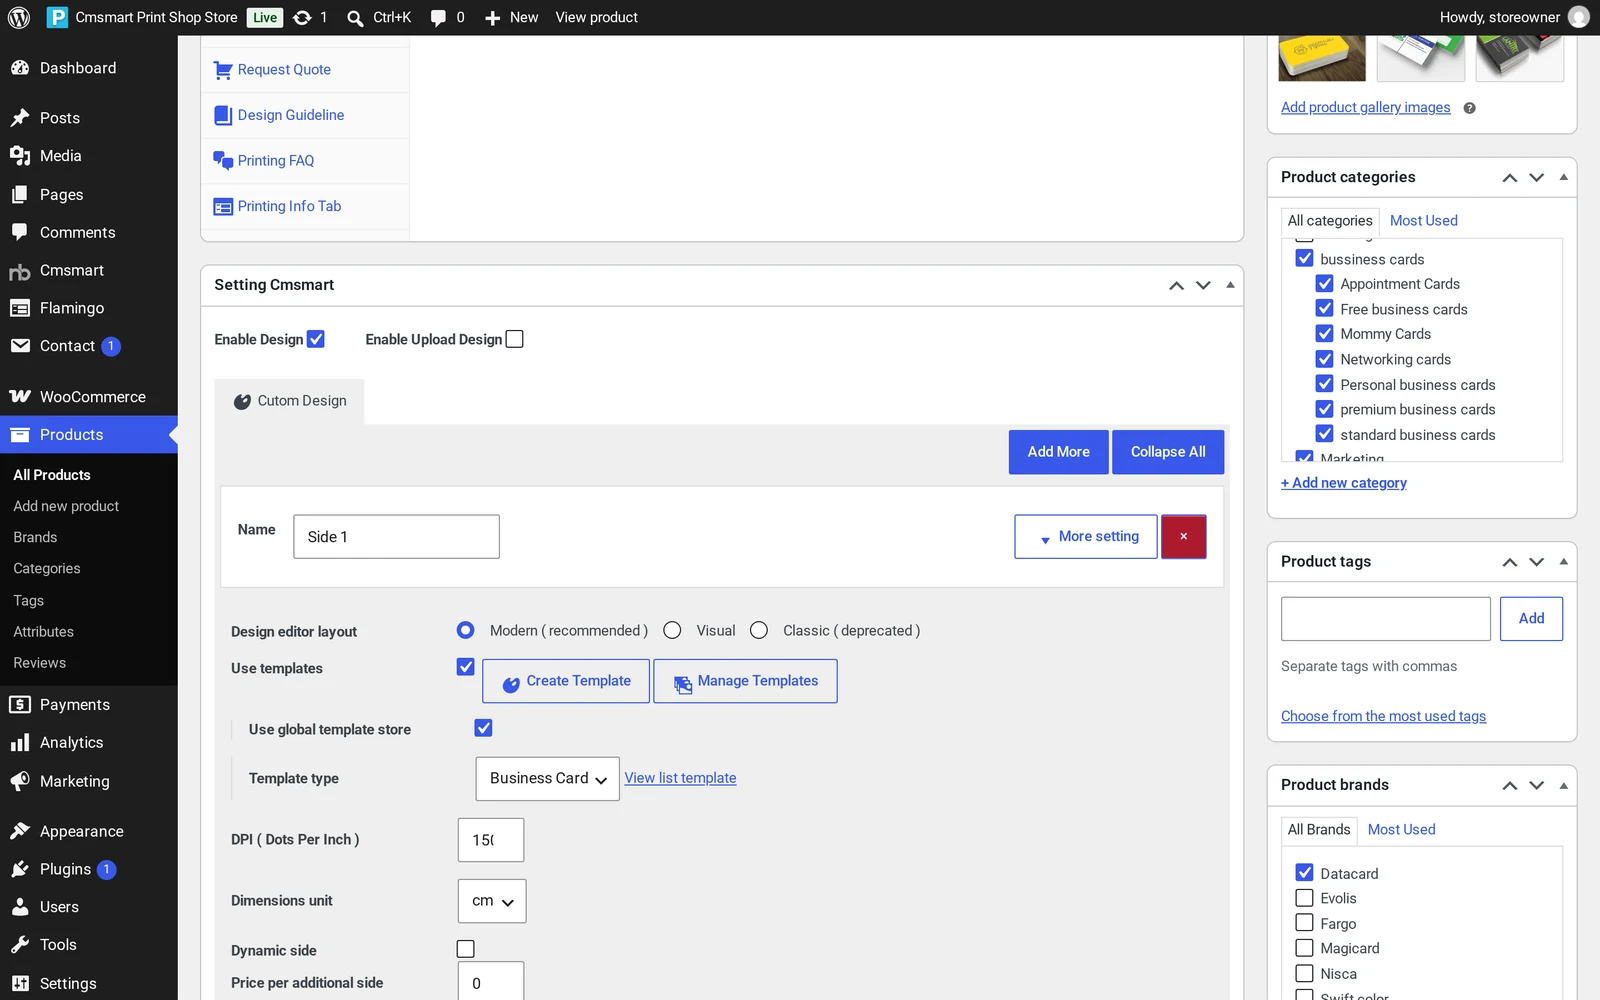
Task: Click the Appearance brush icon
Action: (20, 831)
